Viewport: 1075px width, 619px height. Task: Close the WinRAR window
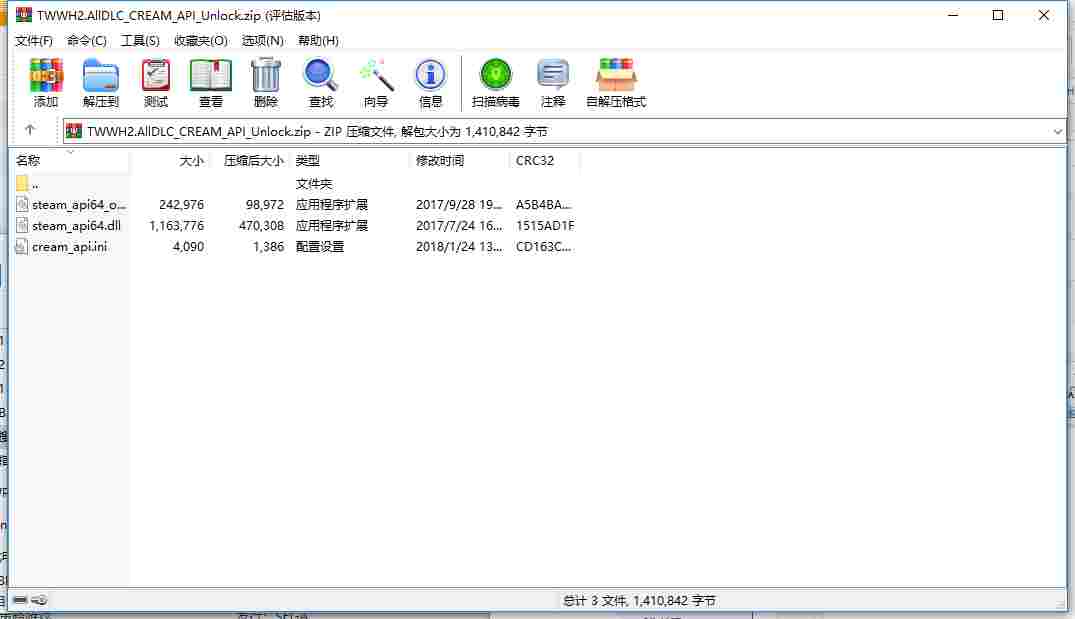pos(1043,15)
